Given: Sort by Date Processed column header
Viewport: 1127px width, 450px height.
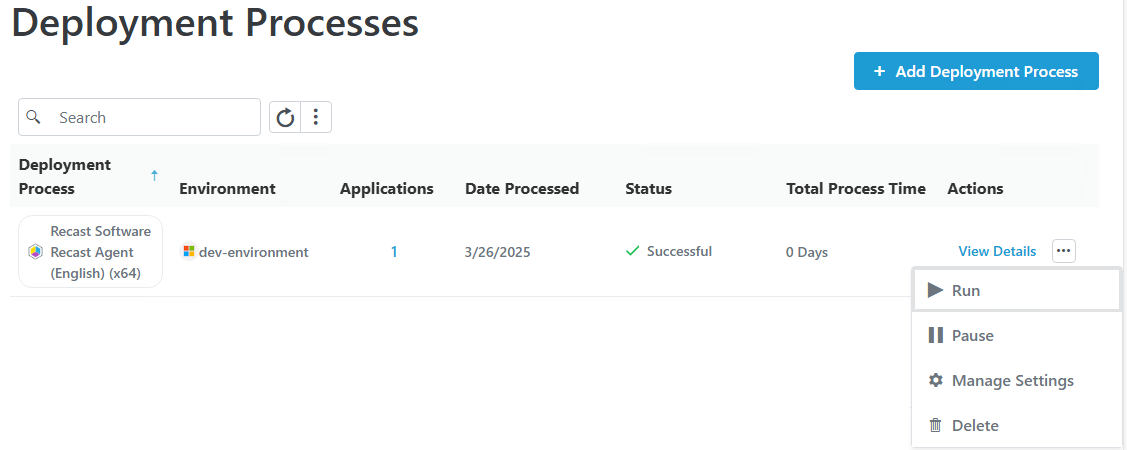Looking at the screenshot, I should coord(521,188).
